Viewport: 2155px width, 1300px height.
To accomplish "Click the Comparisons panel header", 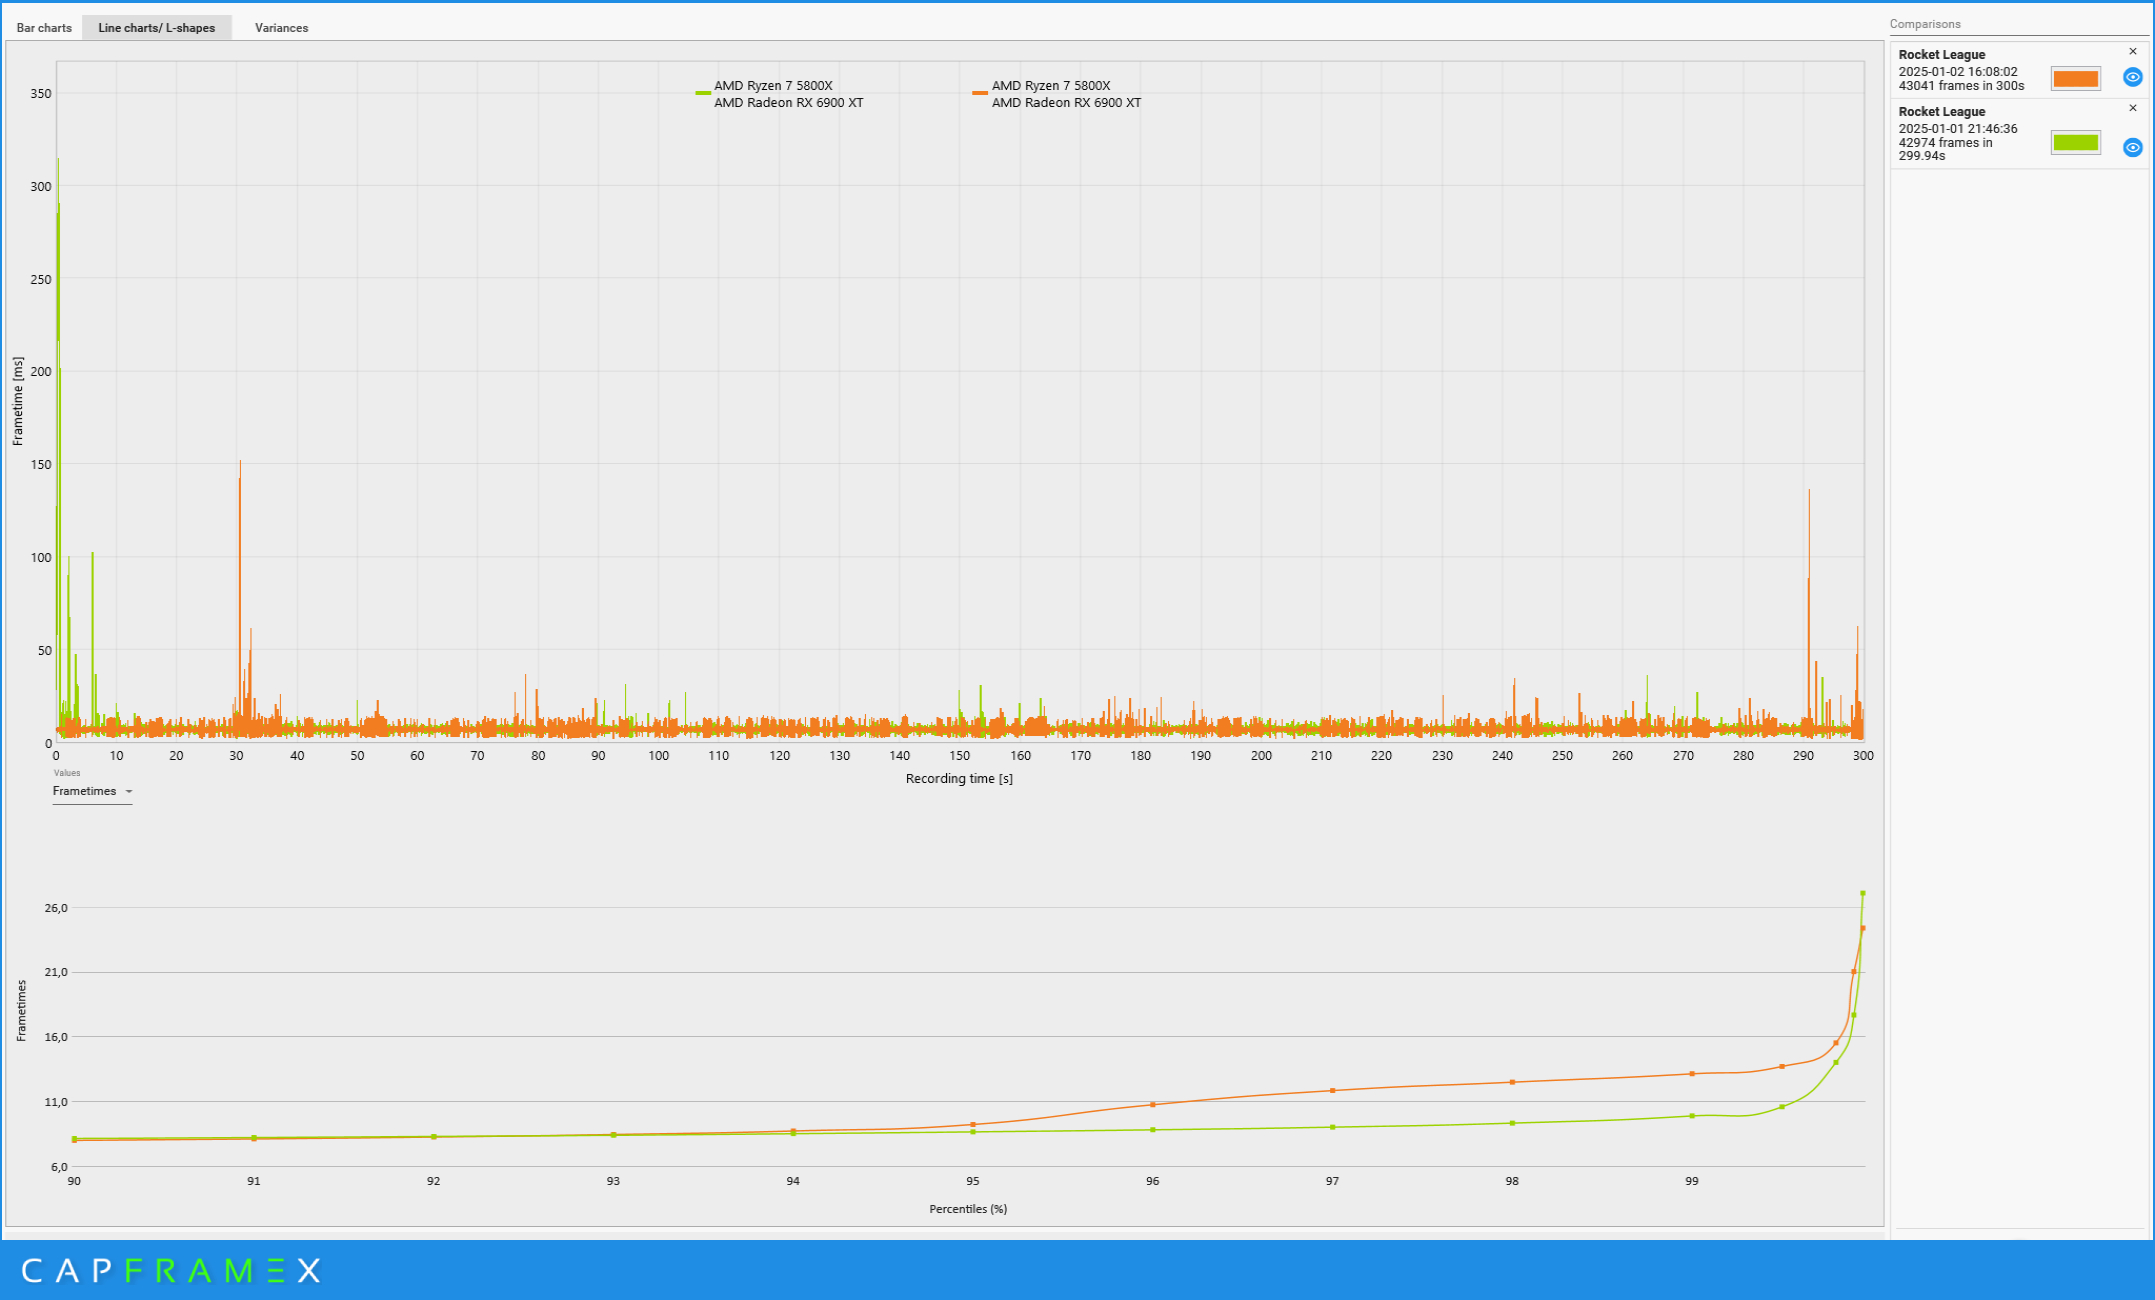I will coord(1925,24).
